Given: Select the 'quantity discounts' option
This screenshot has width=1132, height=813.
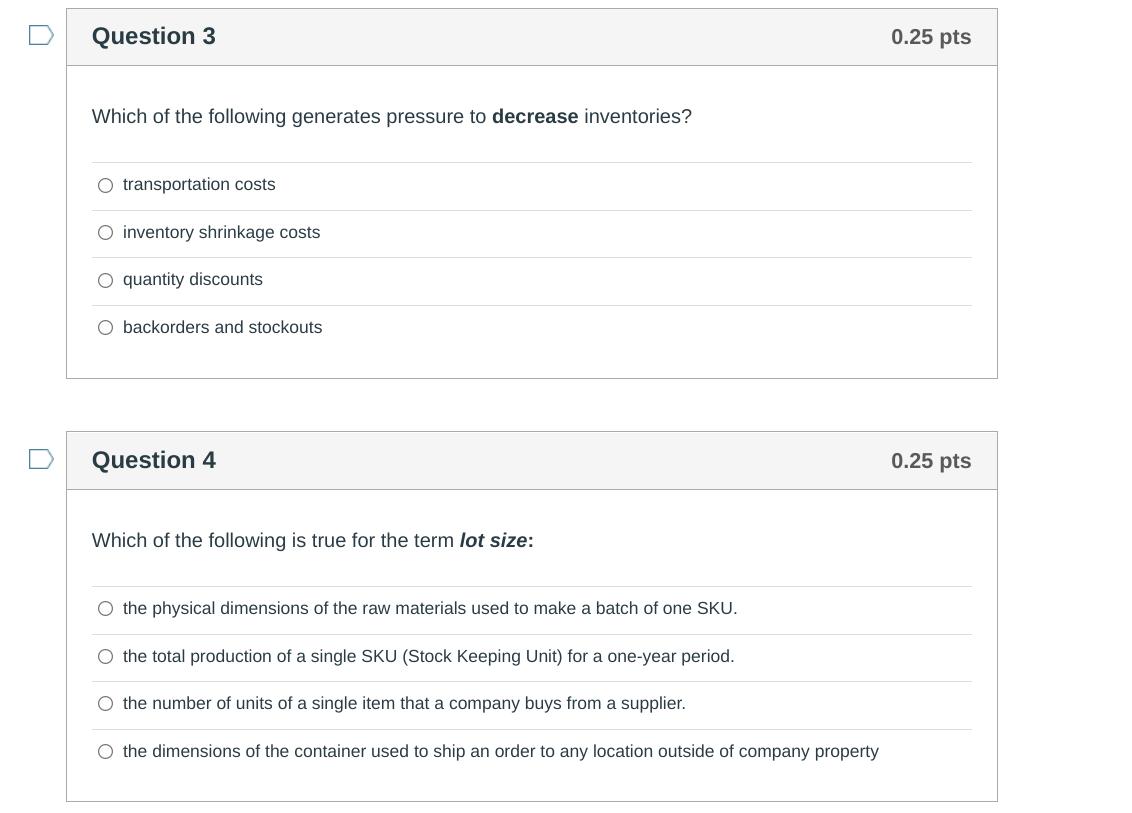Looking at the screenshot, I should tap(105, 280).
